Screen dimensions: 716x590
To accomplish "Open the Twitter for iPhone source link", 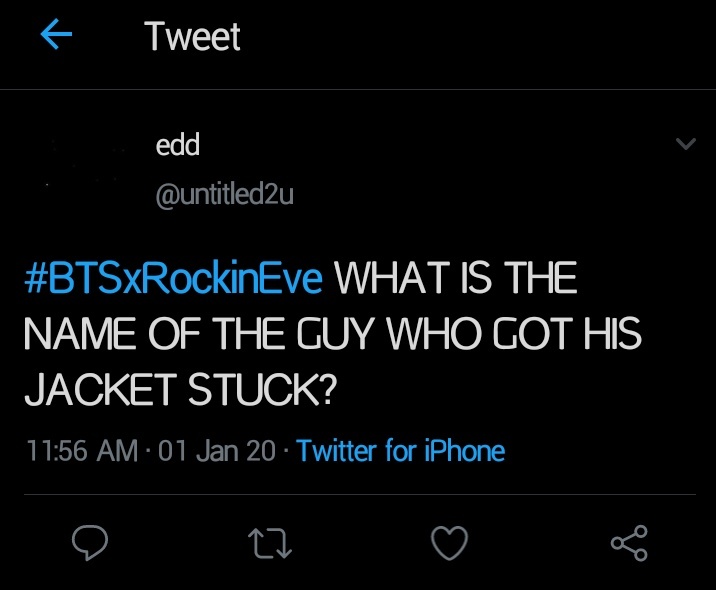I will pos(401,451).
